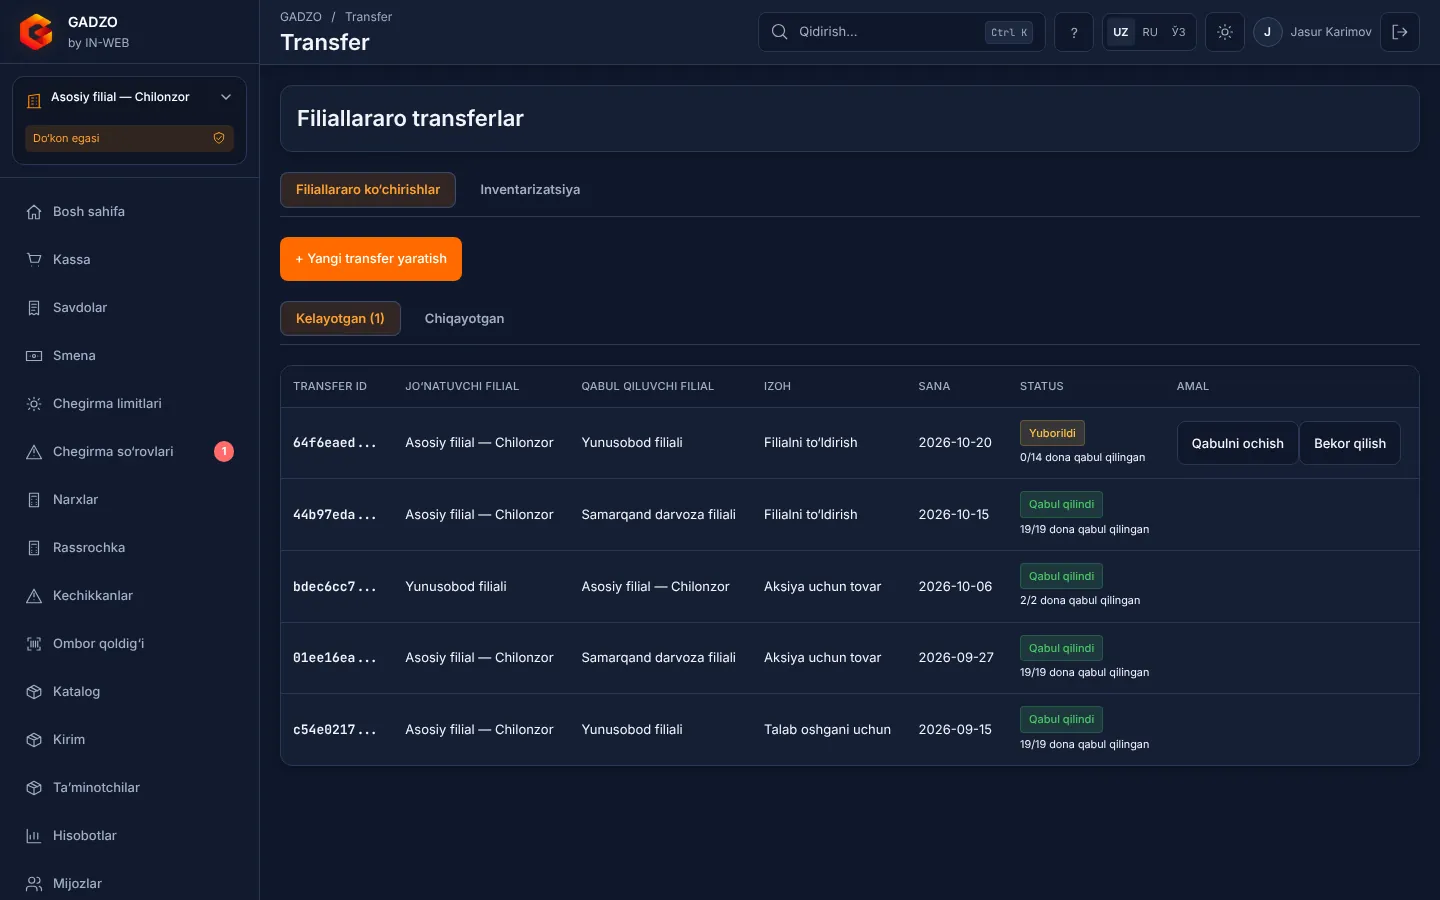Screen dimensions: 1440x900
Task: Open Narxlar icon in sidebar
Action: click(34, 500)
